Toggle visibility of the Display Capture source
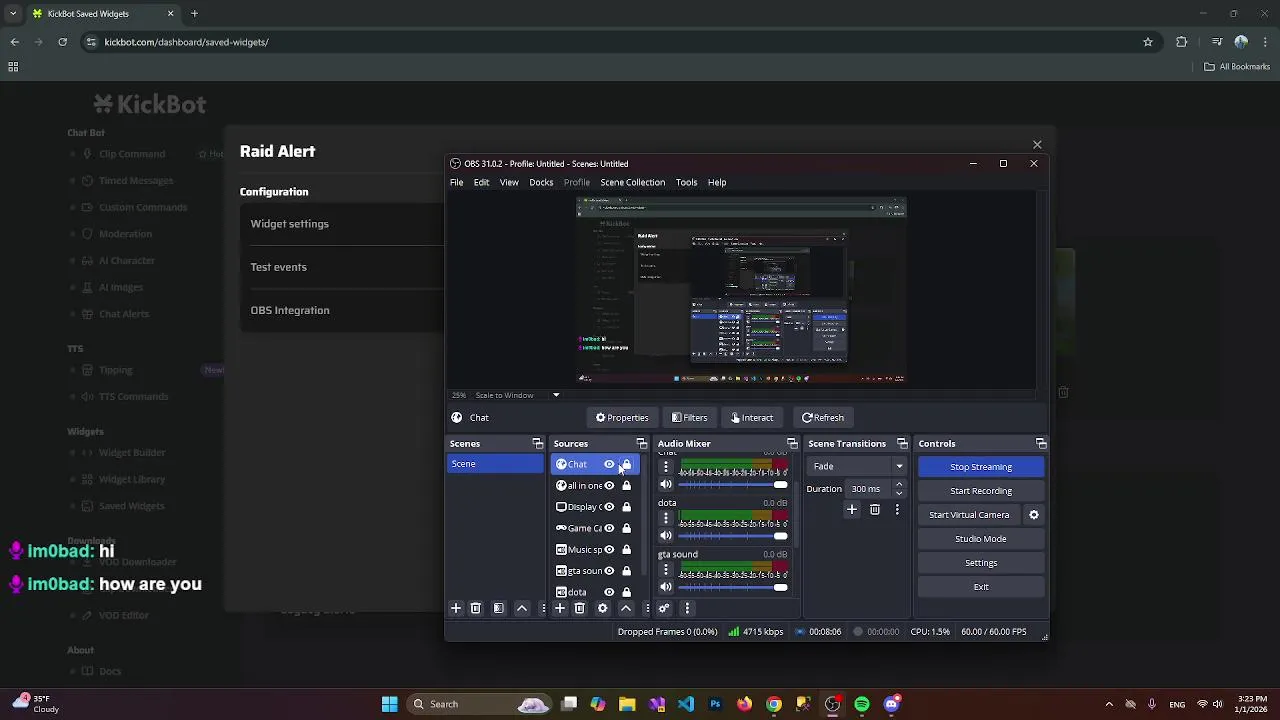This screenshot has height=720, width=1280. pos(609,507)
